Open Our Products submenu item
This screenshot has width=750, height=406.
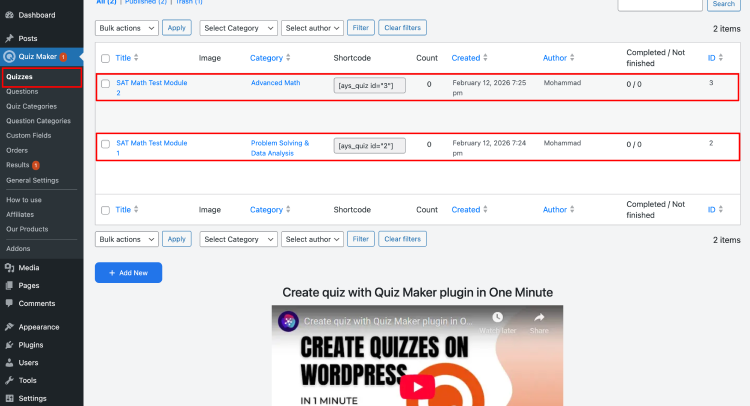click(x=27, y=229)
